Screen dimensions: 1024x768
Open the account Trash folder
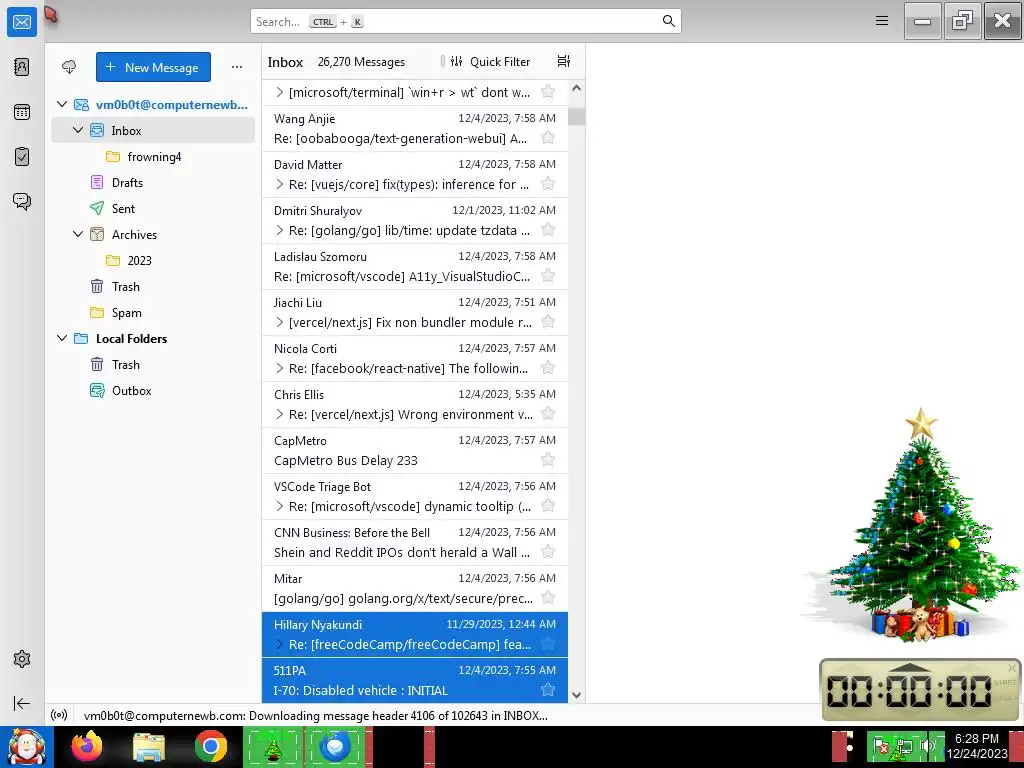pyautogui.click(x=153, y=287)
